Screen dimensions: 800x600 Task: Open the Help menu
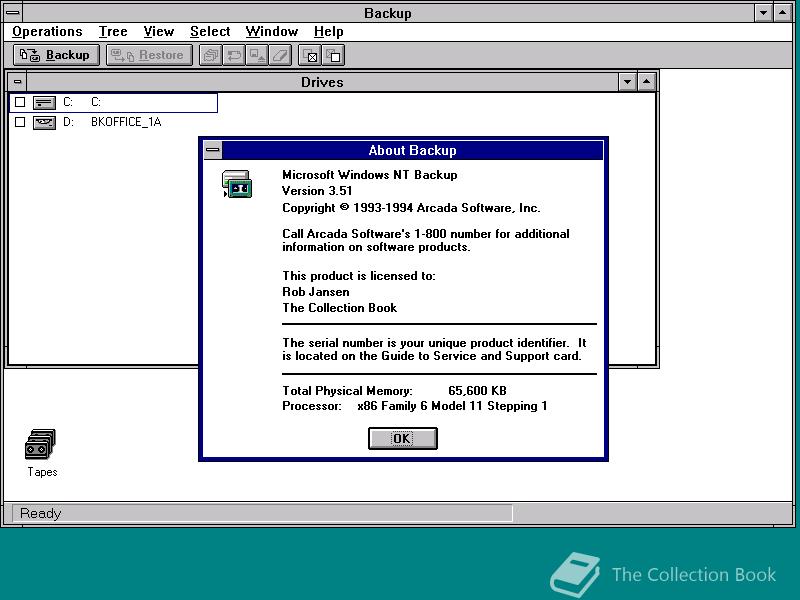pos(328,32)
